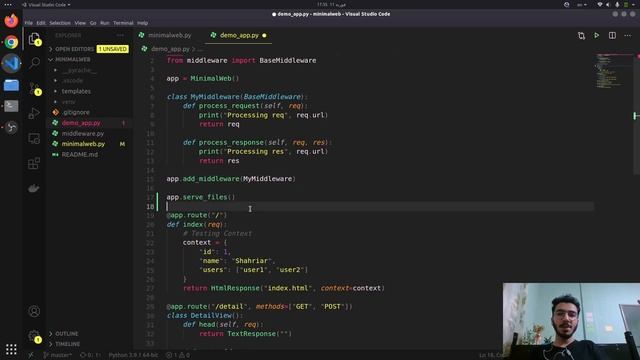Viewport: 640px width, 360px height.
Task: Click the 'app.serve_files()' code line
Action: (201, 197)
